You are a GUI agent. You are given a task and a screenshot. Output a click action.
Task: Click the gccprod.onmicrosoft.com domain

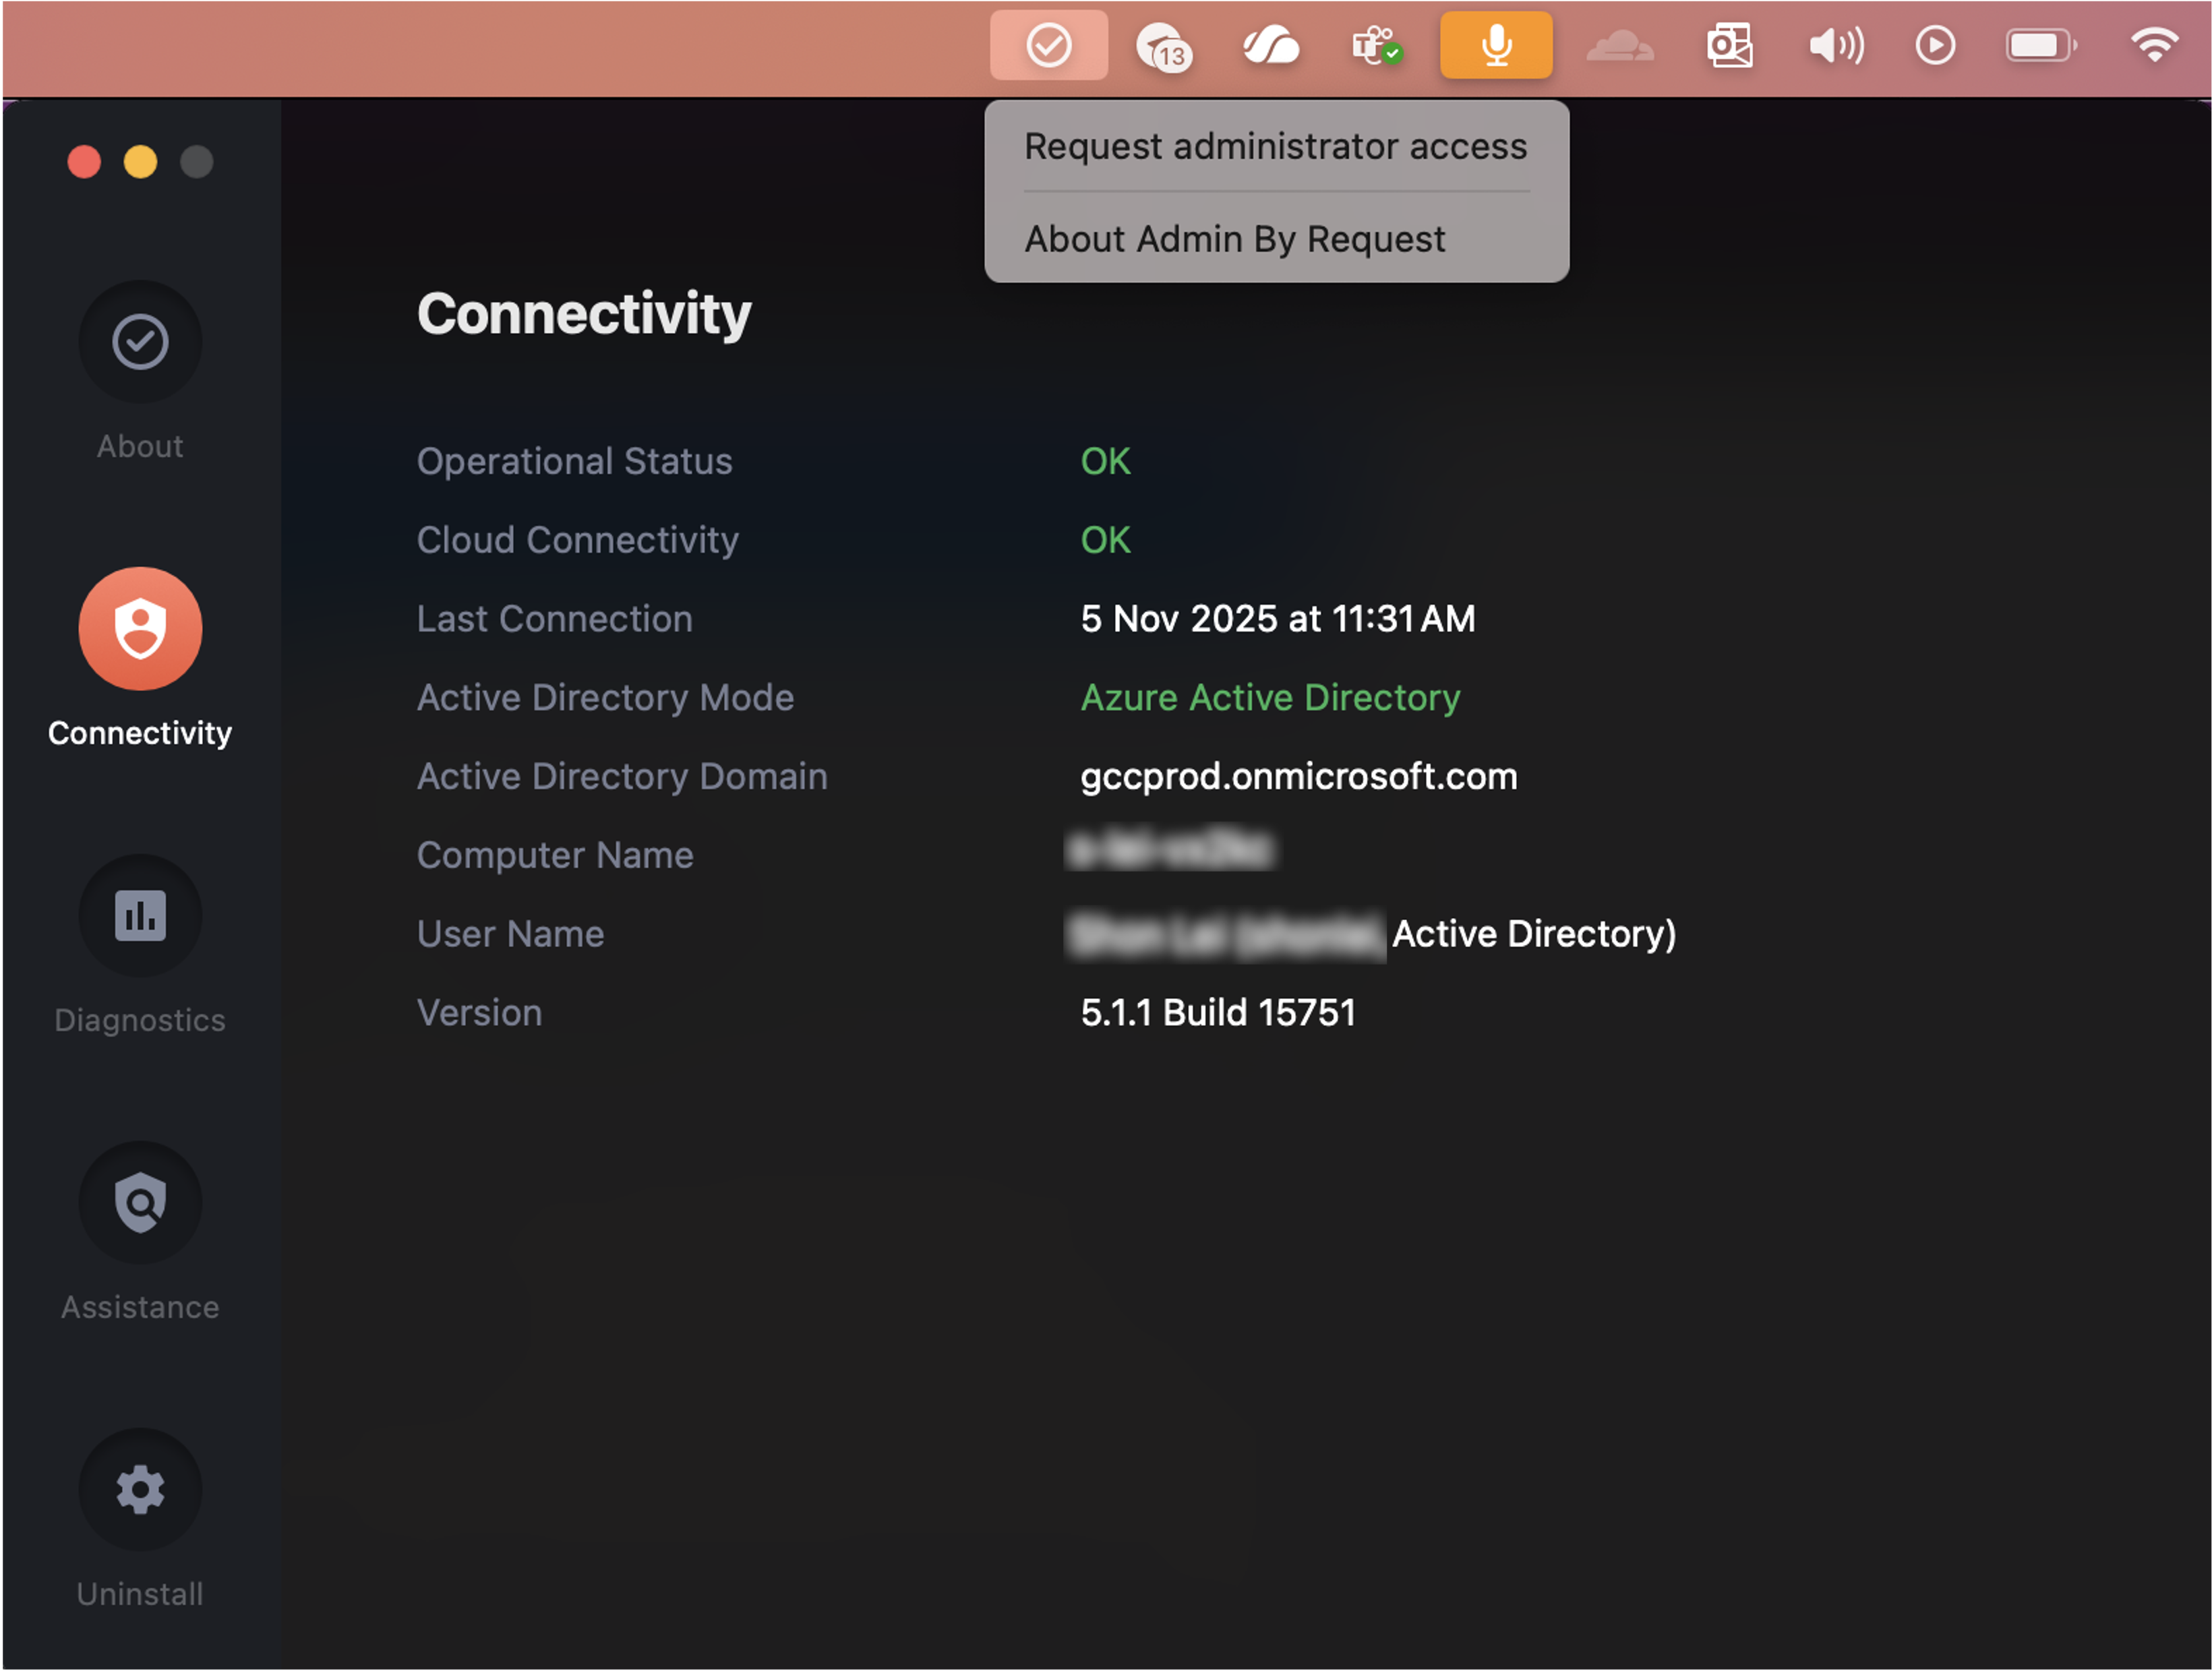[1299, 777]
